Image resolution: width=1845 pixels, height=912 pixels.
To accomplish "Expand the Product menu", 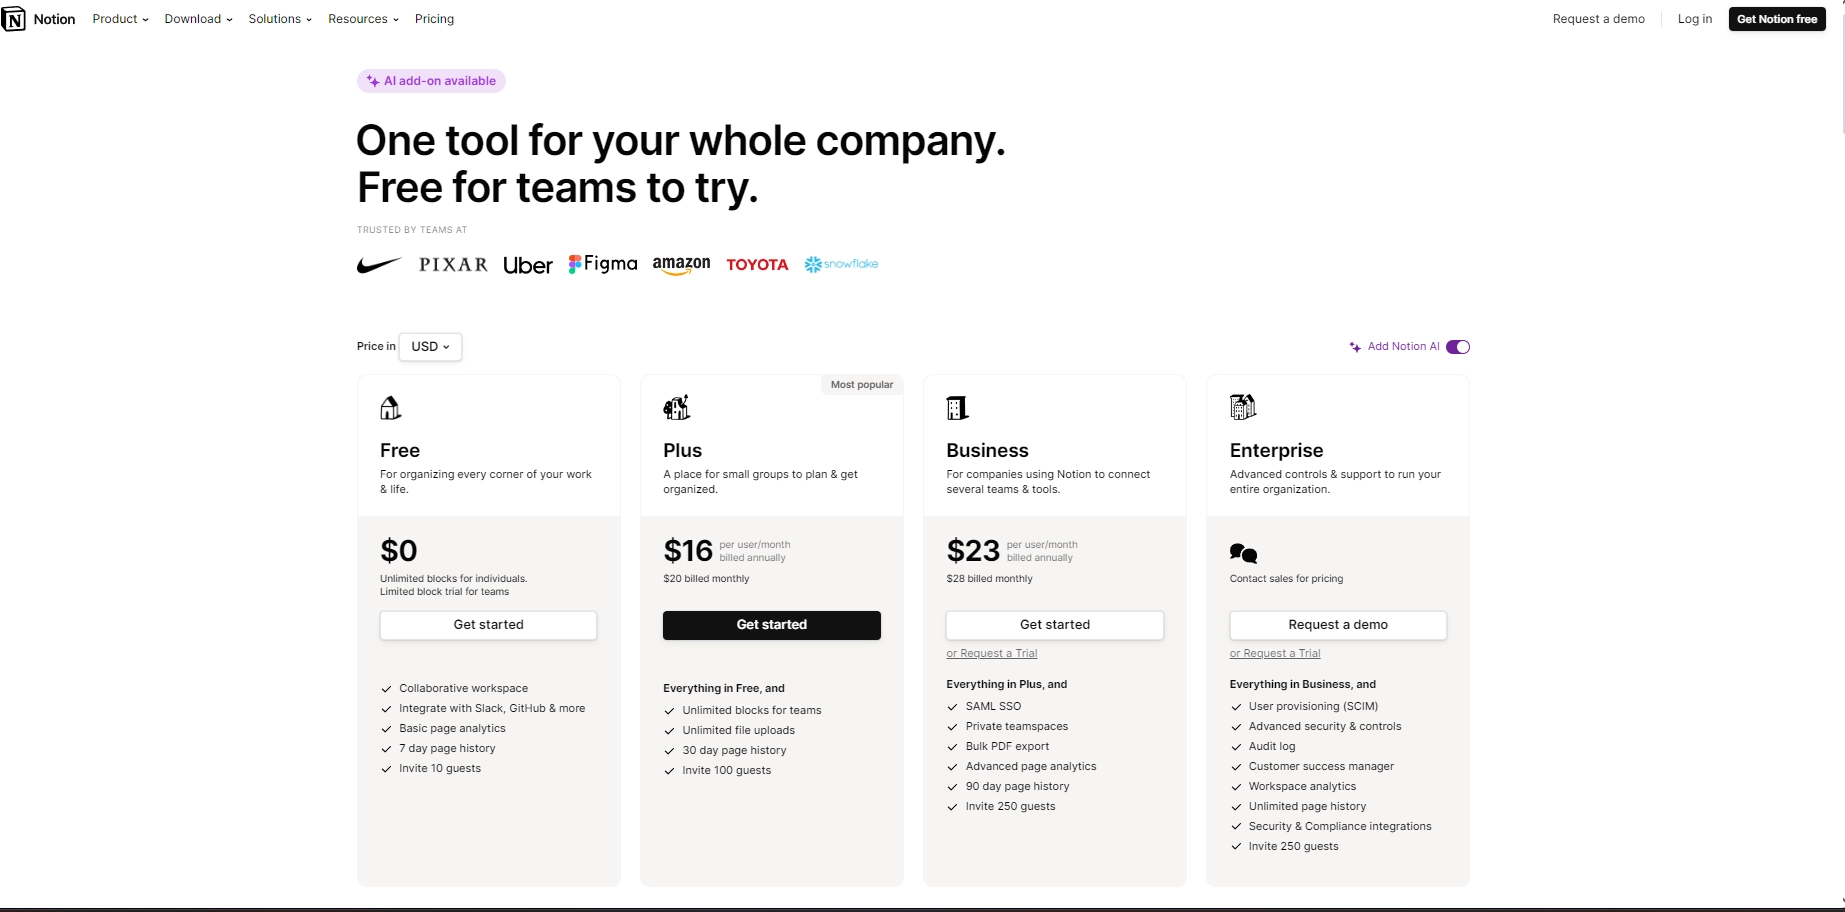I will click(x=120, y=19).
